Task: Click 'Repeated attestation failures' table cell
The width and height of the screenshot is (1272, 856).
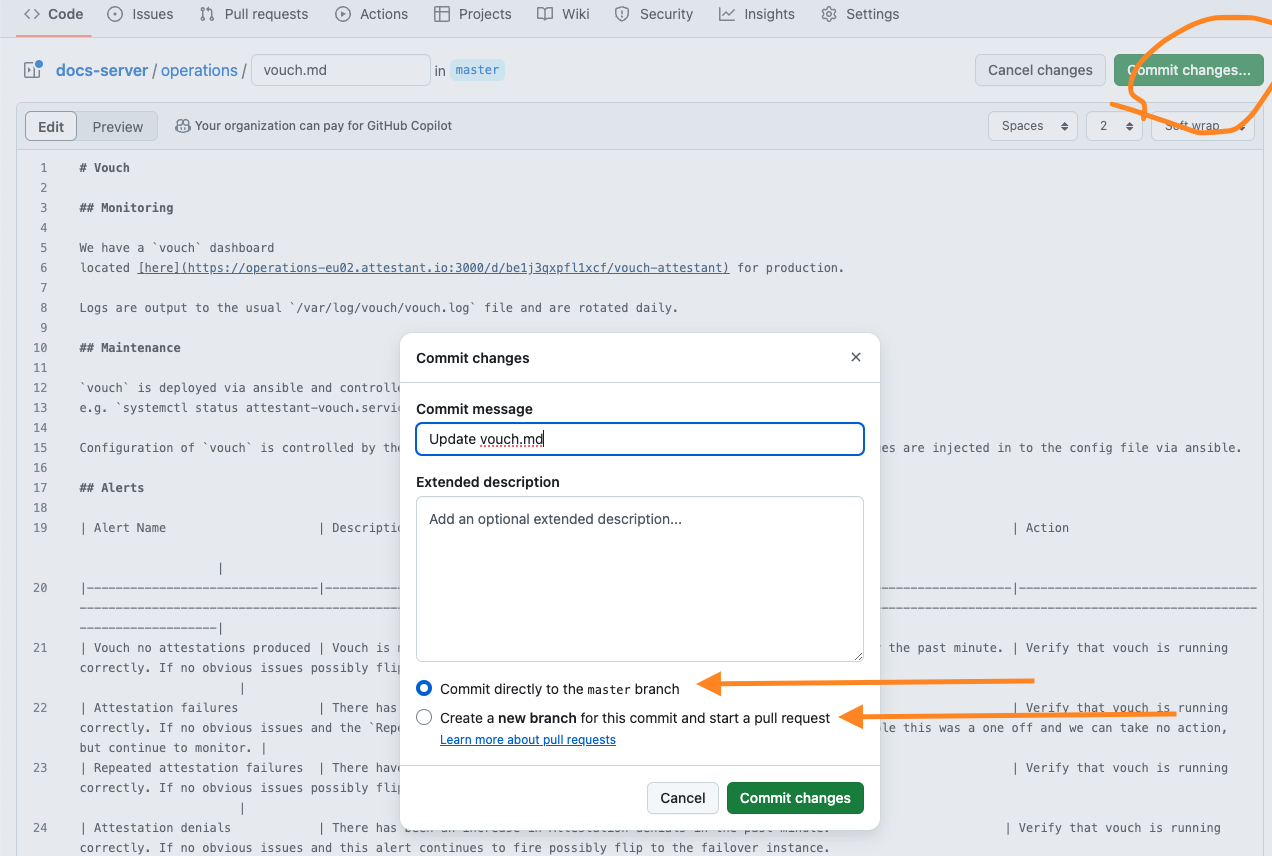Action: tap(198, 768)
